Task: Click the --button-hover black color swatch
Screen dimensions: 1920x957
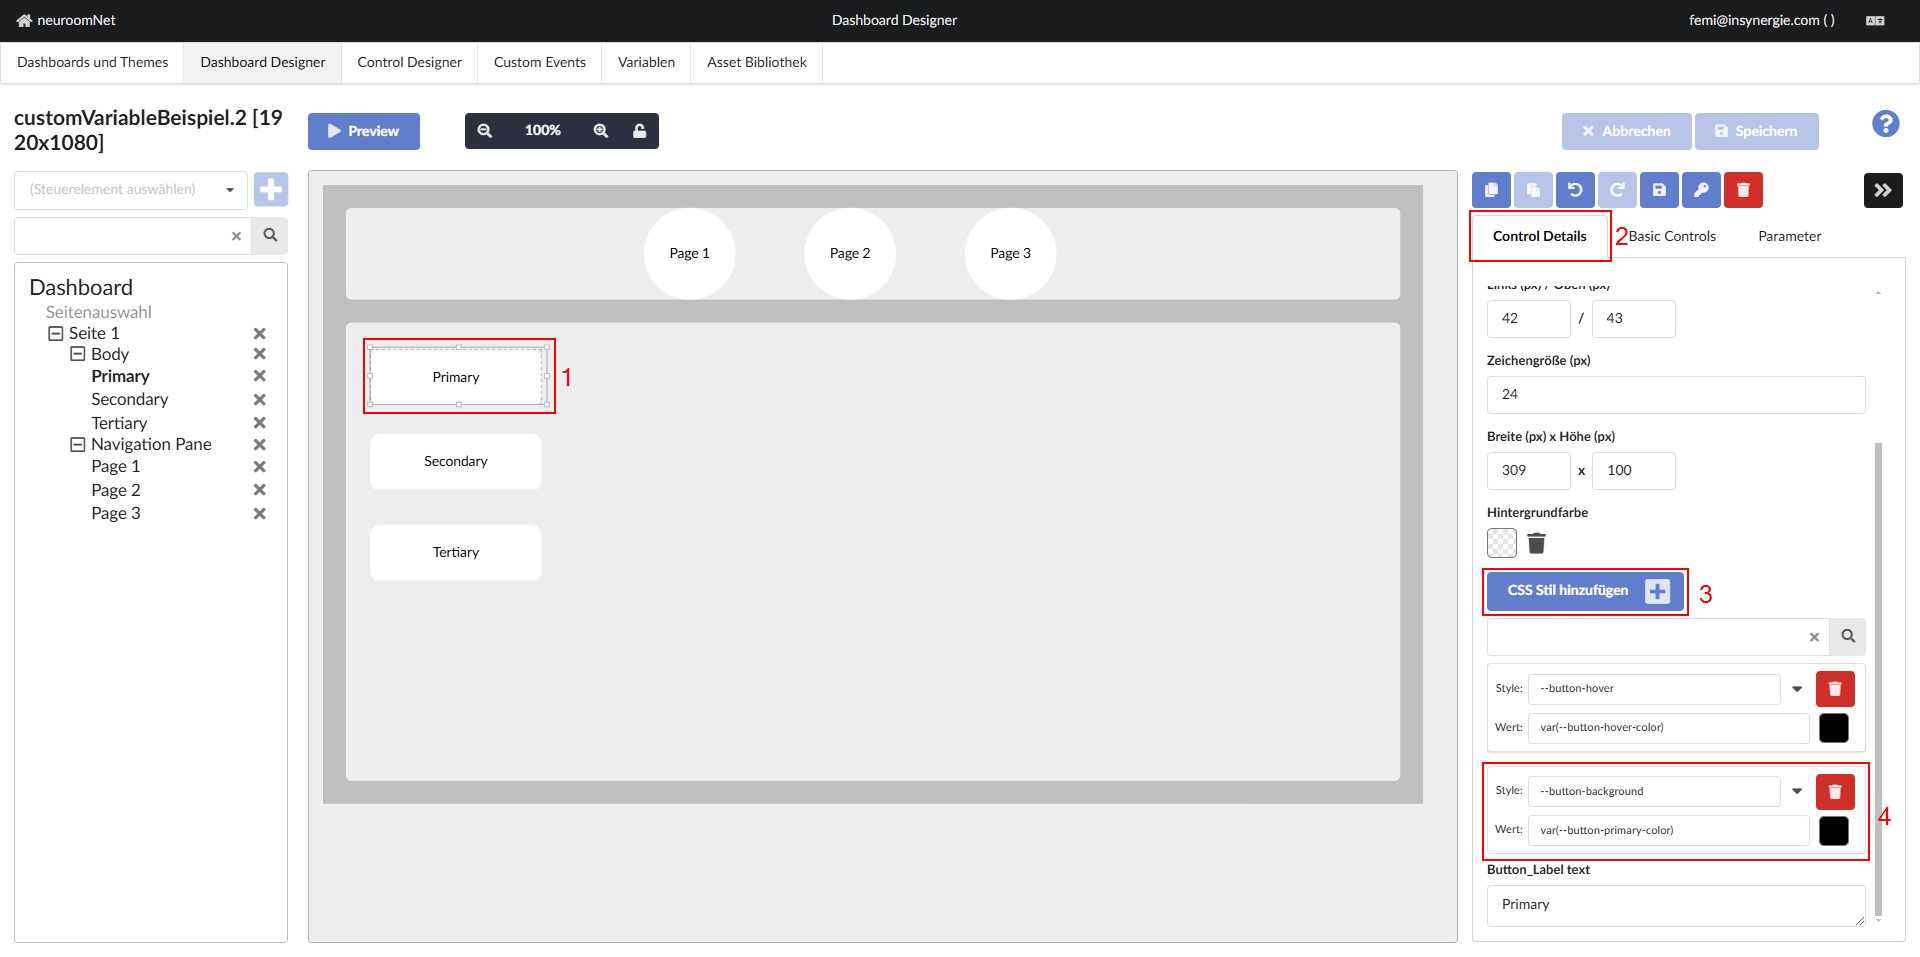Action: pos(1833,728)
